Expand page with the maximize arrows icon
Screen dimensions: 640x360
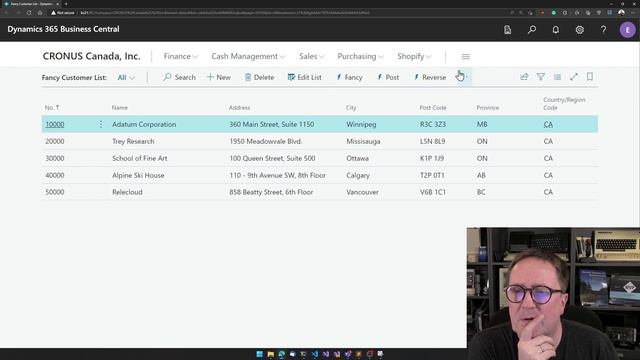(573, 77)
